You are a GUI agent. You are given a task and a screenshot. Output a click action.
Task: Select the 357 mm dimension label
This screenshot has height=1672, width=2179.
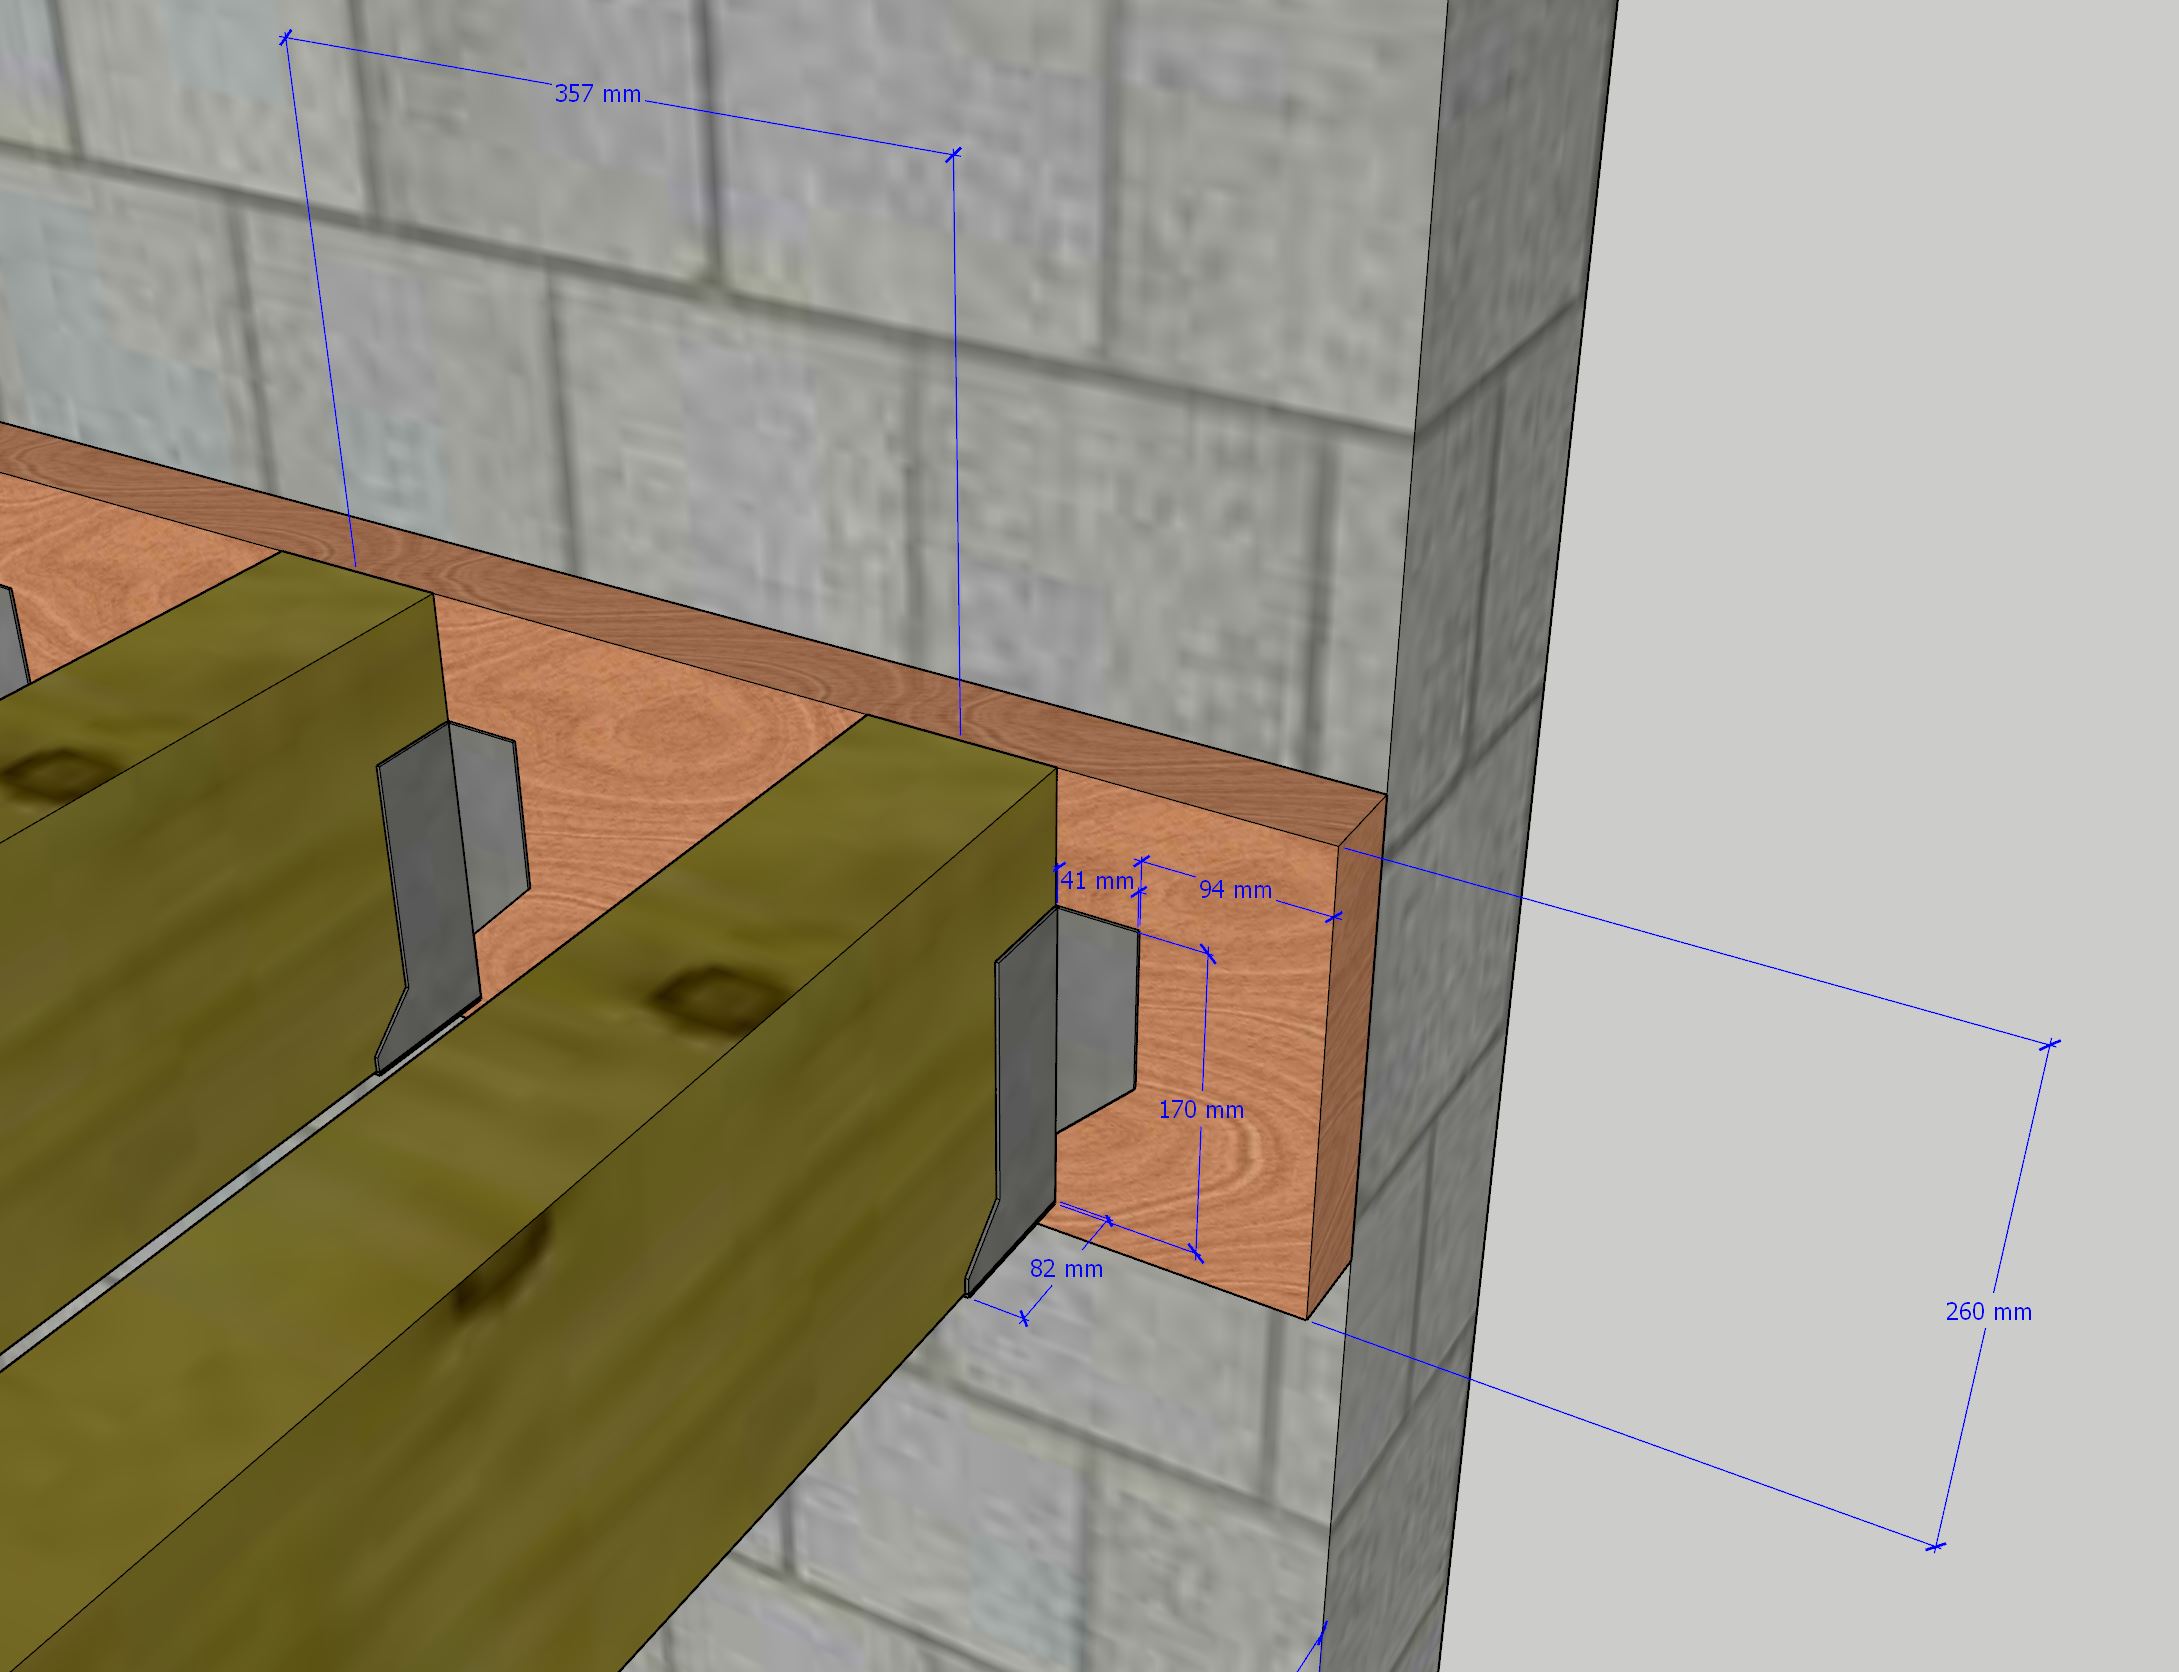click(x=597, y=94)
